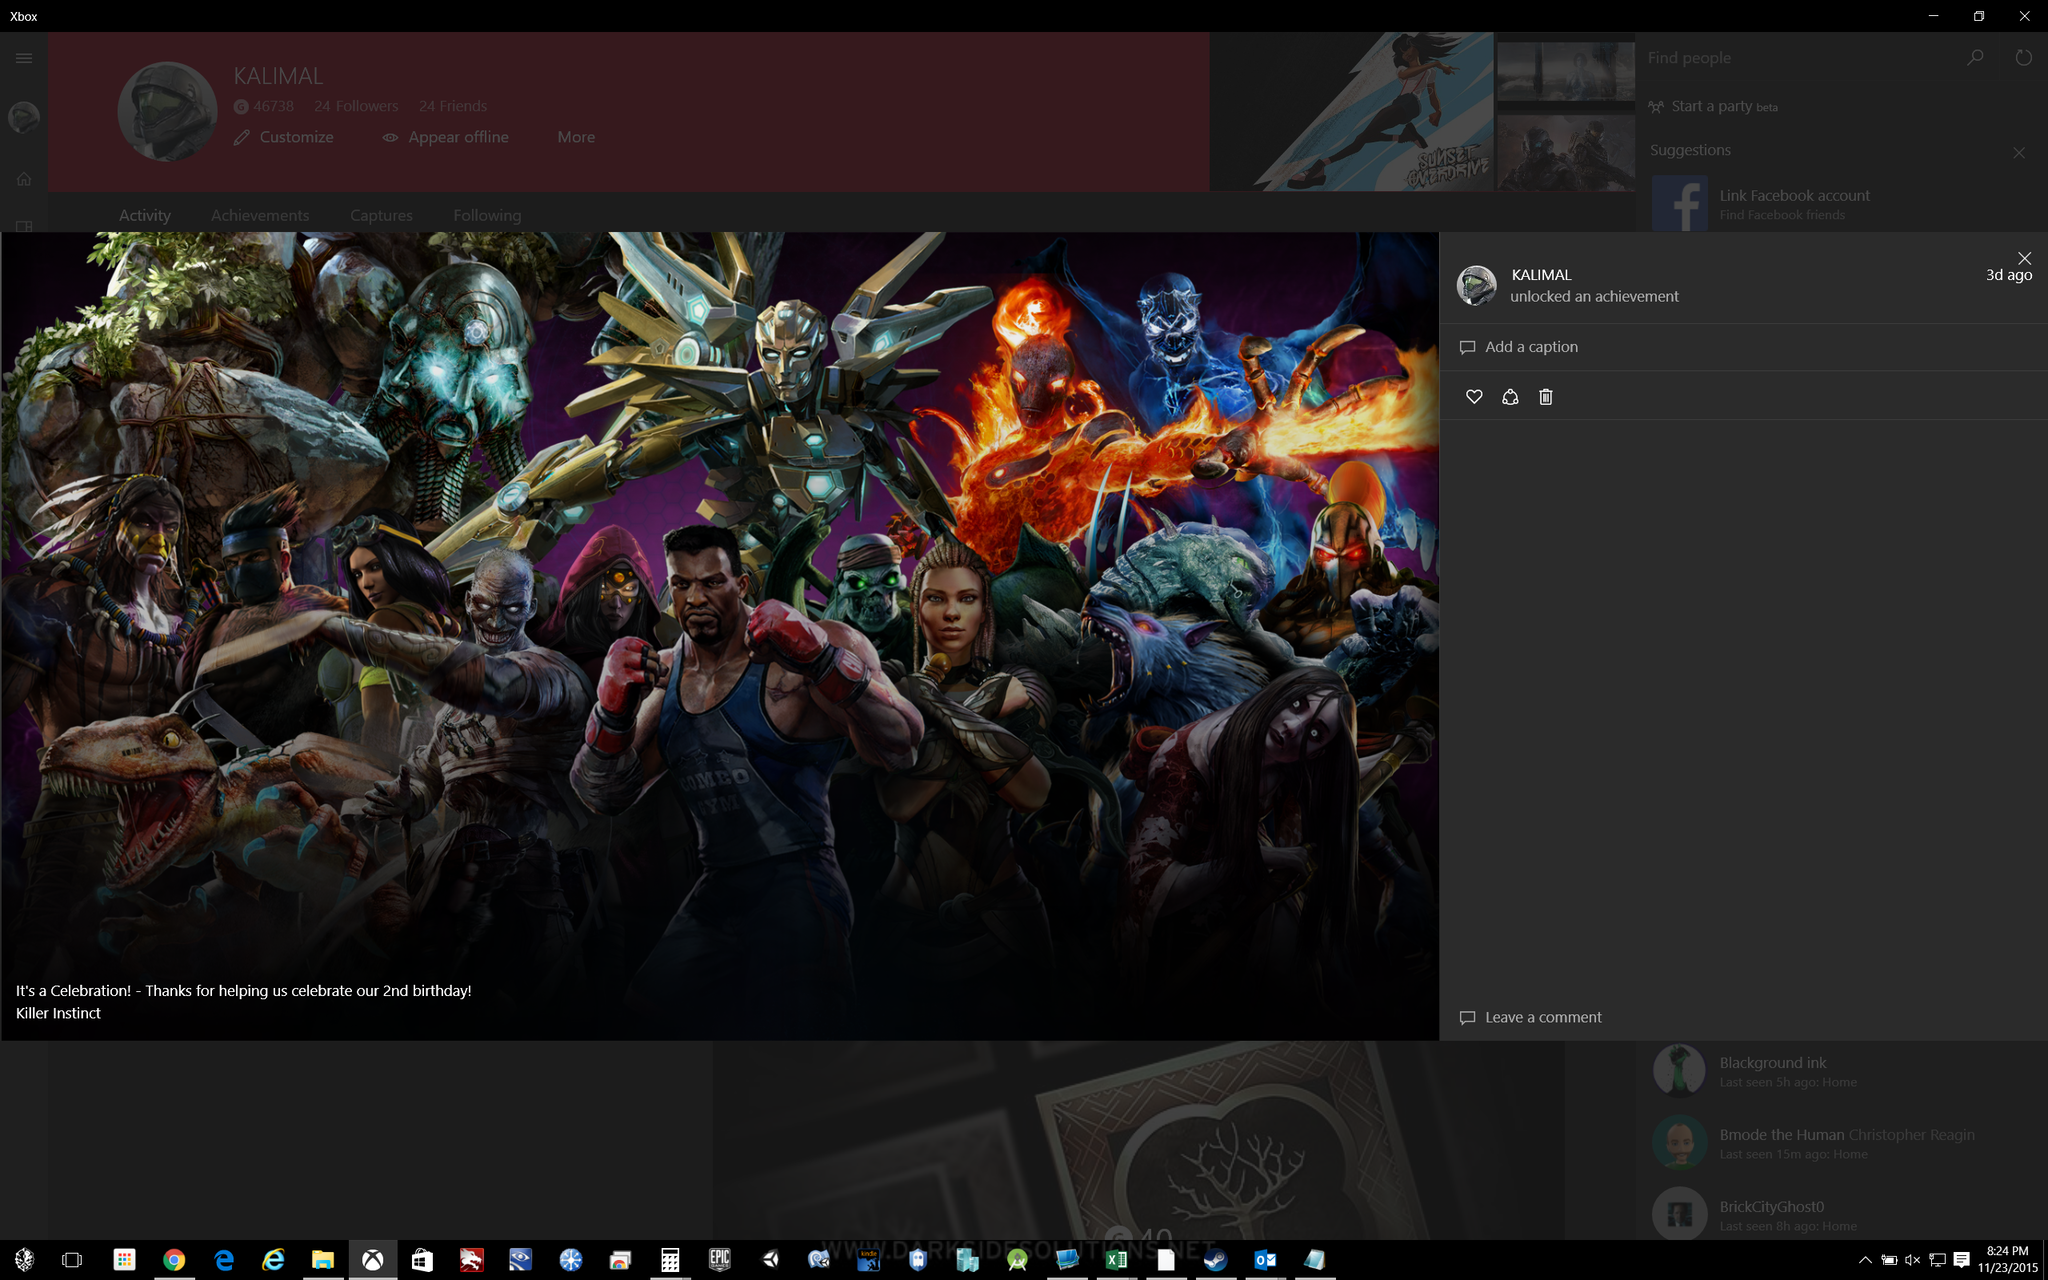This screenshot has width=2048, height=1280.
Task: Open Internet Explorer from taskbar
Action: click(273, 1260)
